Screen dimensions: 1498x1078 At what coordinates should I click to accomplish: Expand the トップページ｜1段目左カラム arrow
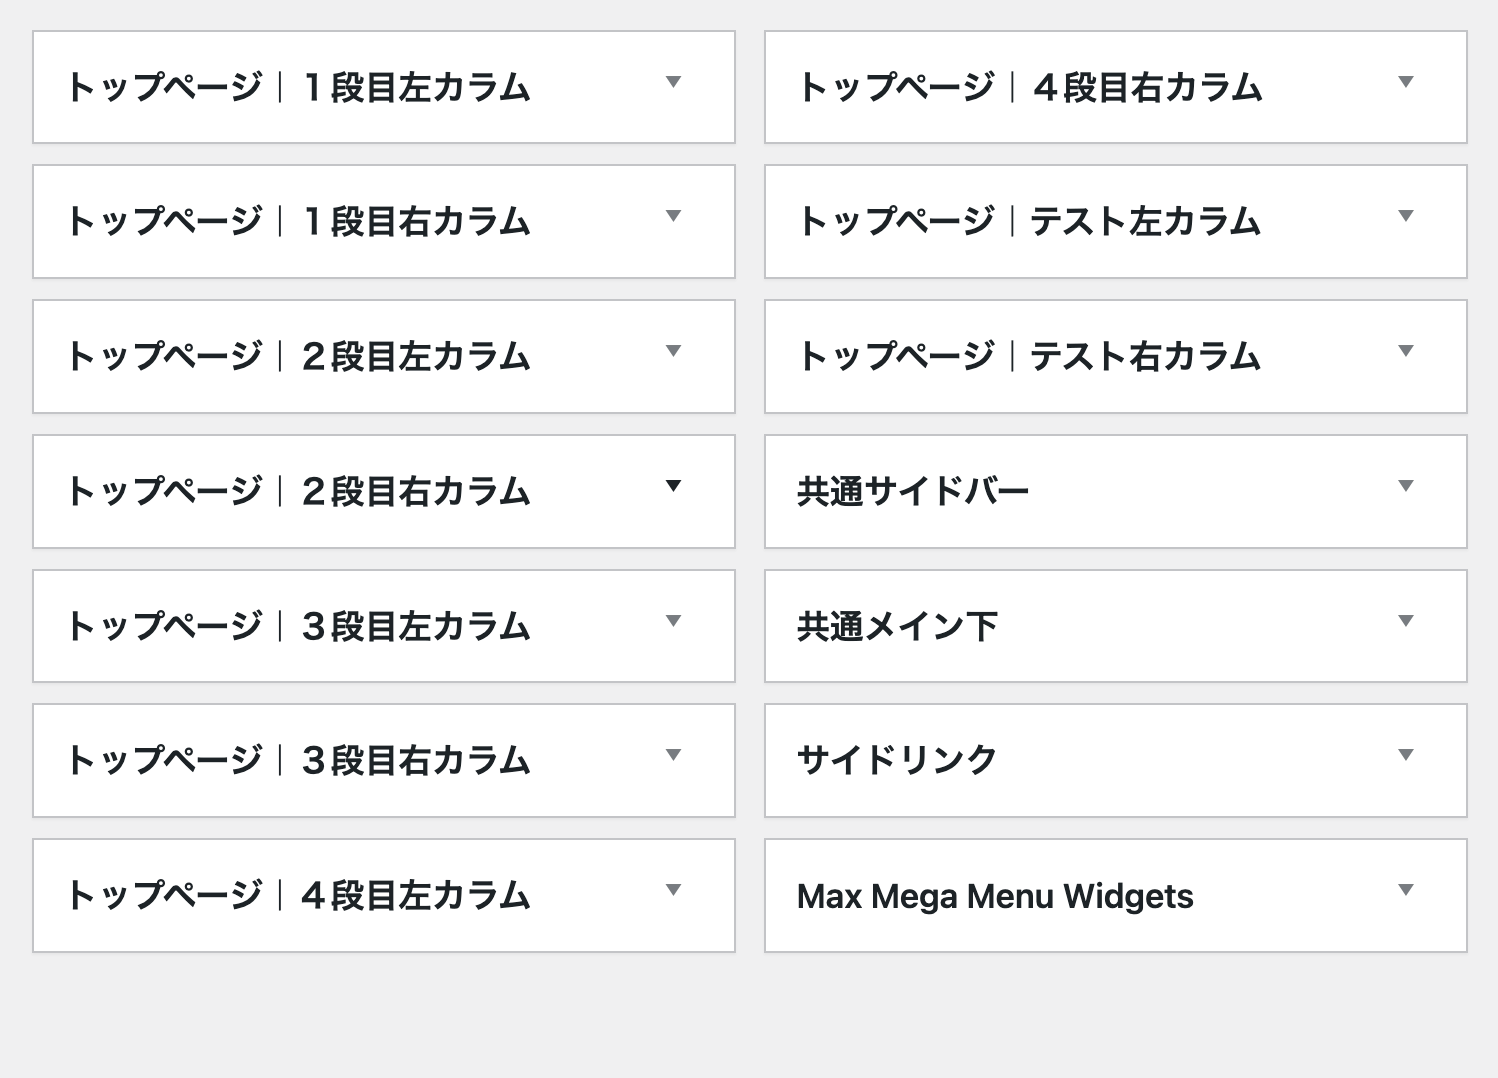673,82
